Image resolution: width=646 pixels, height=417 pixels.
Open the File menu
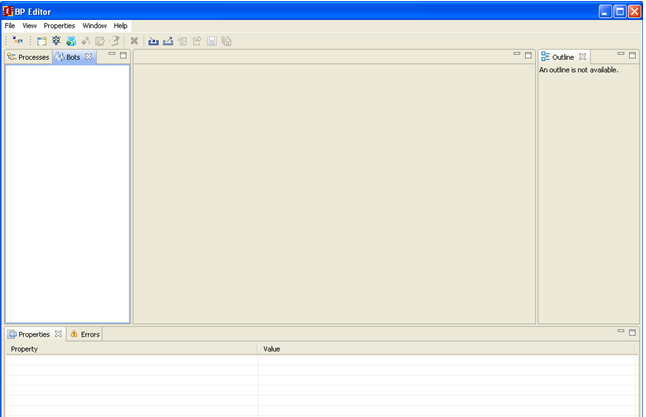[10, 26]
